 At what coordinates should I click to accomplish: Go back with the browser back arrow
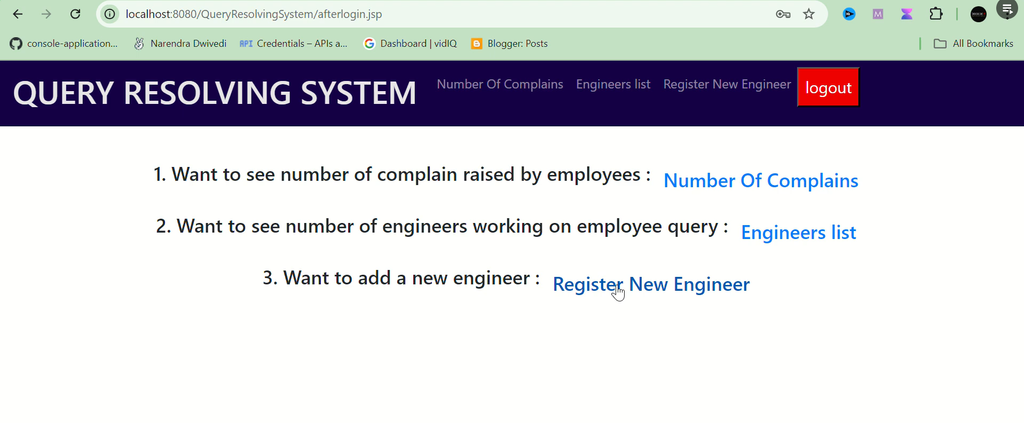[18, 14]
